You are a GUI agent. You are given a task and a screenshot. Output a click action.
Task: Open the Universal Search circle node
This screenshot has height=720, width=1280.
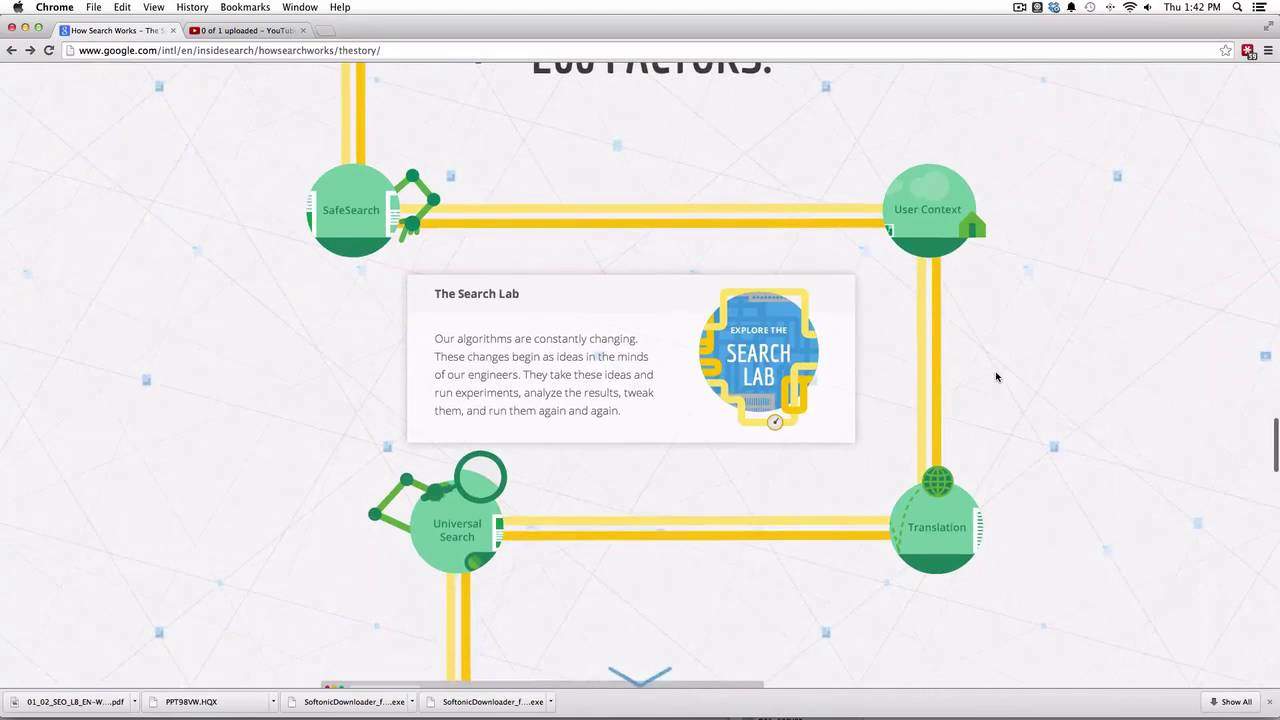tap(457, 530)
